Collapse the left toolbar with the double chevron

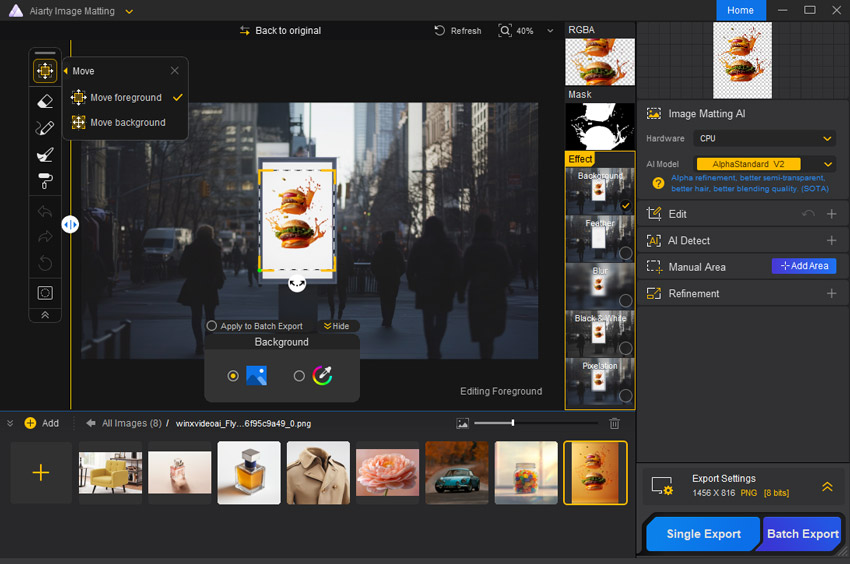coord(45,315)
